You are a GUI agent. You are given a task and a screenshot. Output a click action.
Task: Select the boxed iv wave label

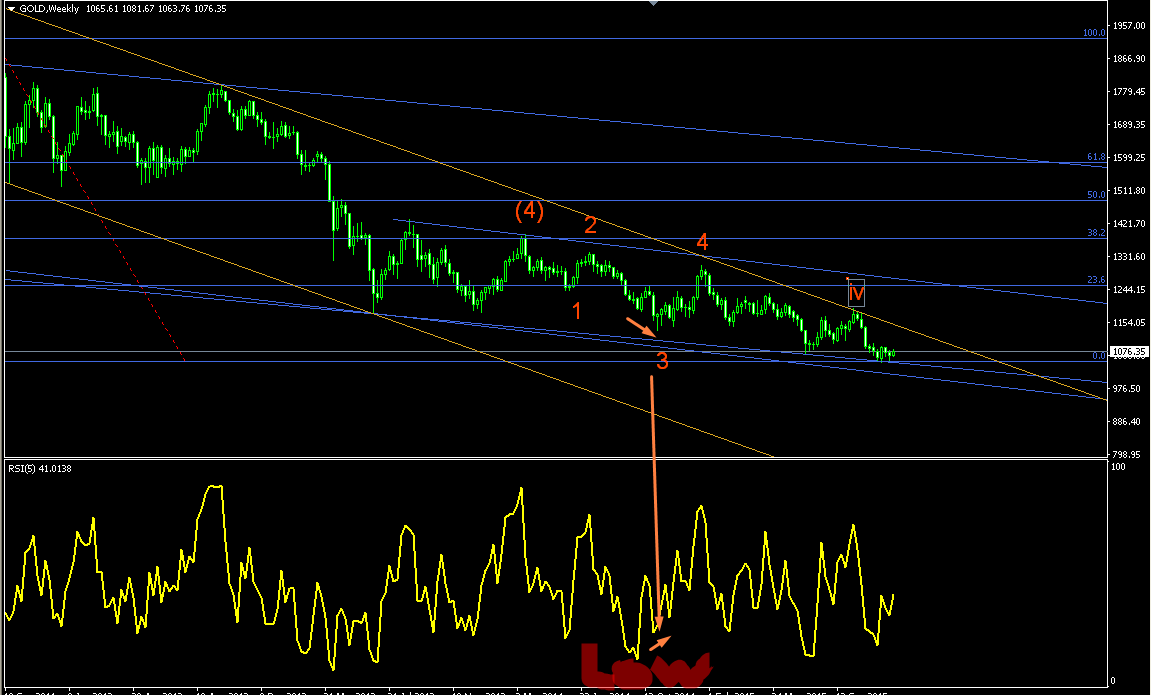tap(856, 294)
